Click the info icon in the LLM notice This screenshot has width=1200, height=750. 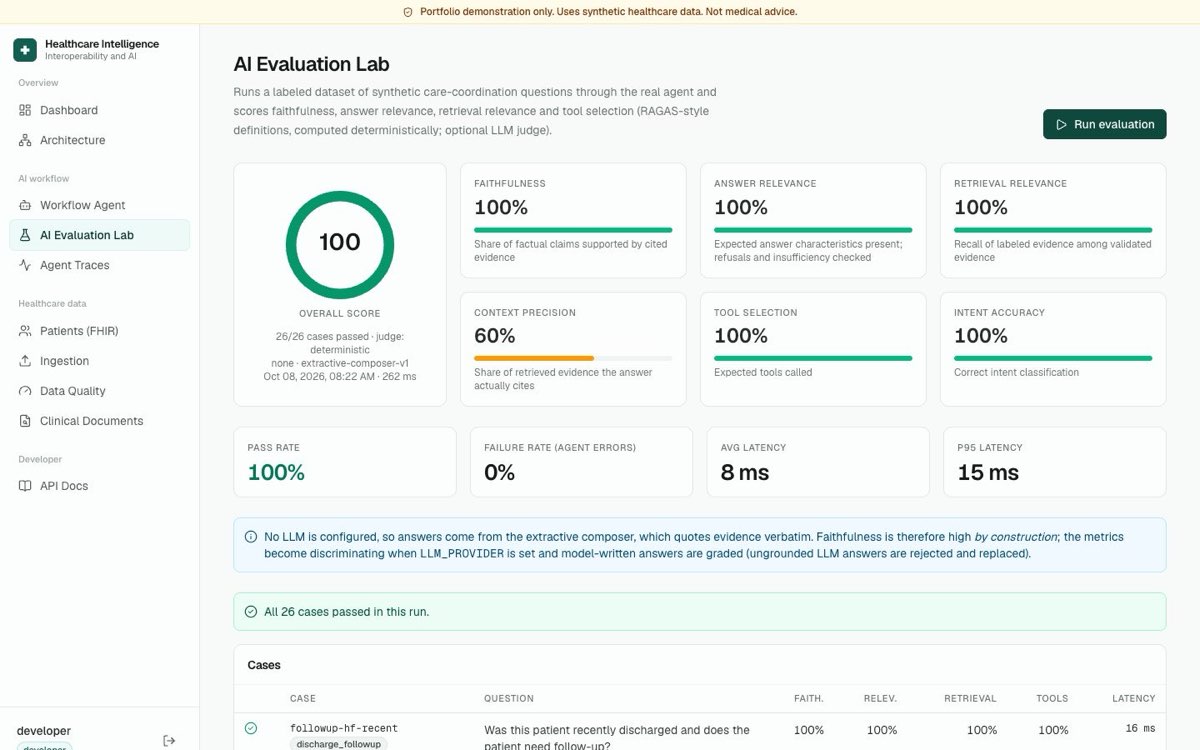click(x=251, y=537)
